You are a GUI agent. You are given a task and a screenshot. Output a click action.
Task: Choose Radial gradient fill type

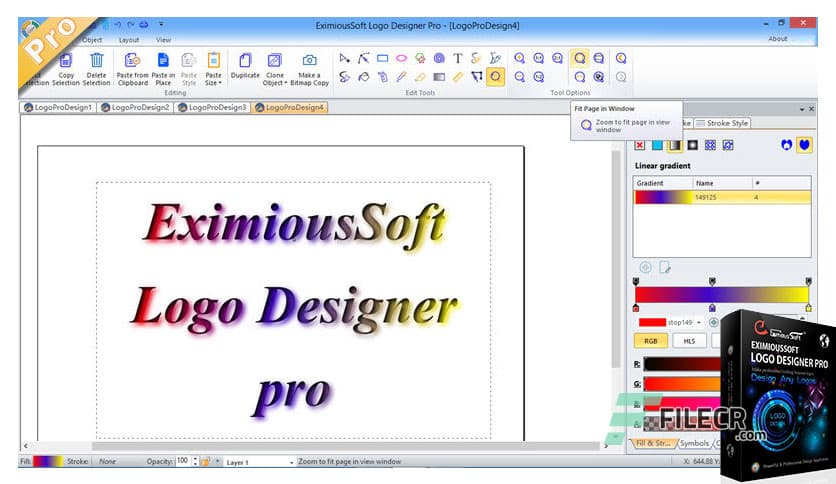coord(693,145)
